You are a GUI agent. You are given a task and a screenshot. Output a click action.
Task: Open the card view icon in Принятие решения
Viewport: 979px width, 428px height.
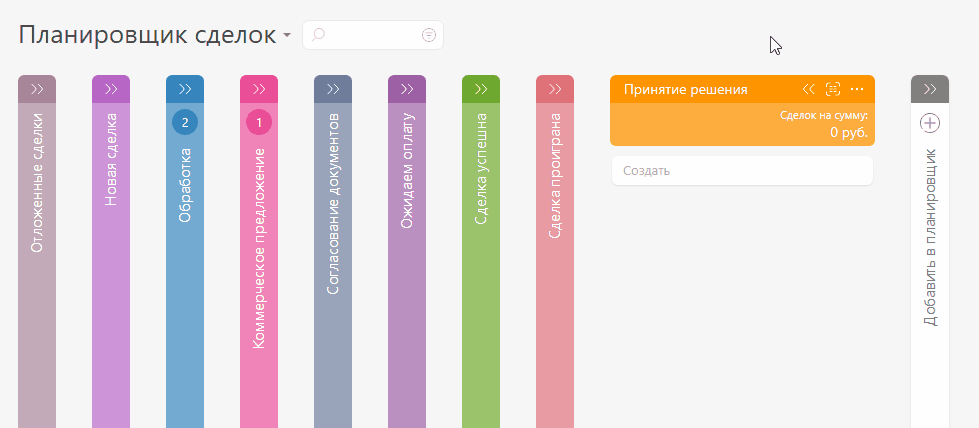coord(832,89)
